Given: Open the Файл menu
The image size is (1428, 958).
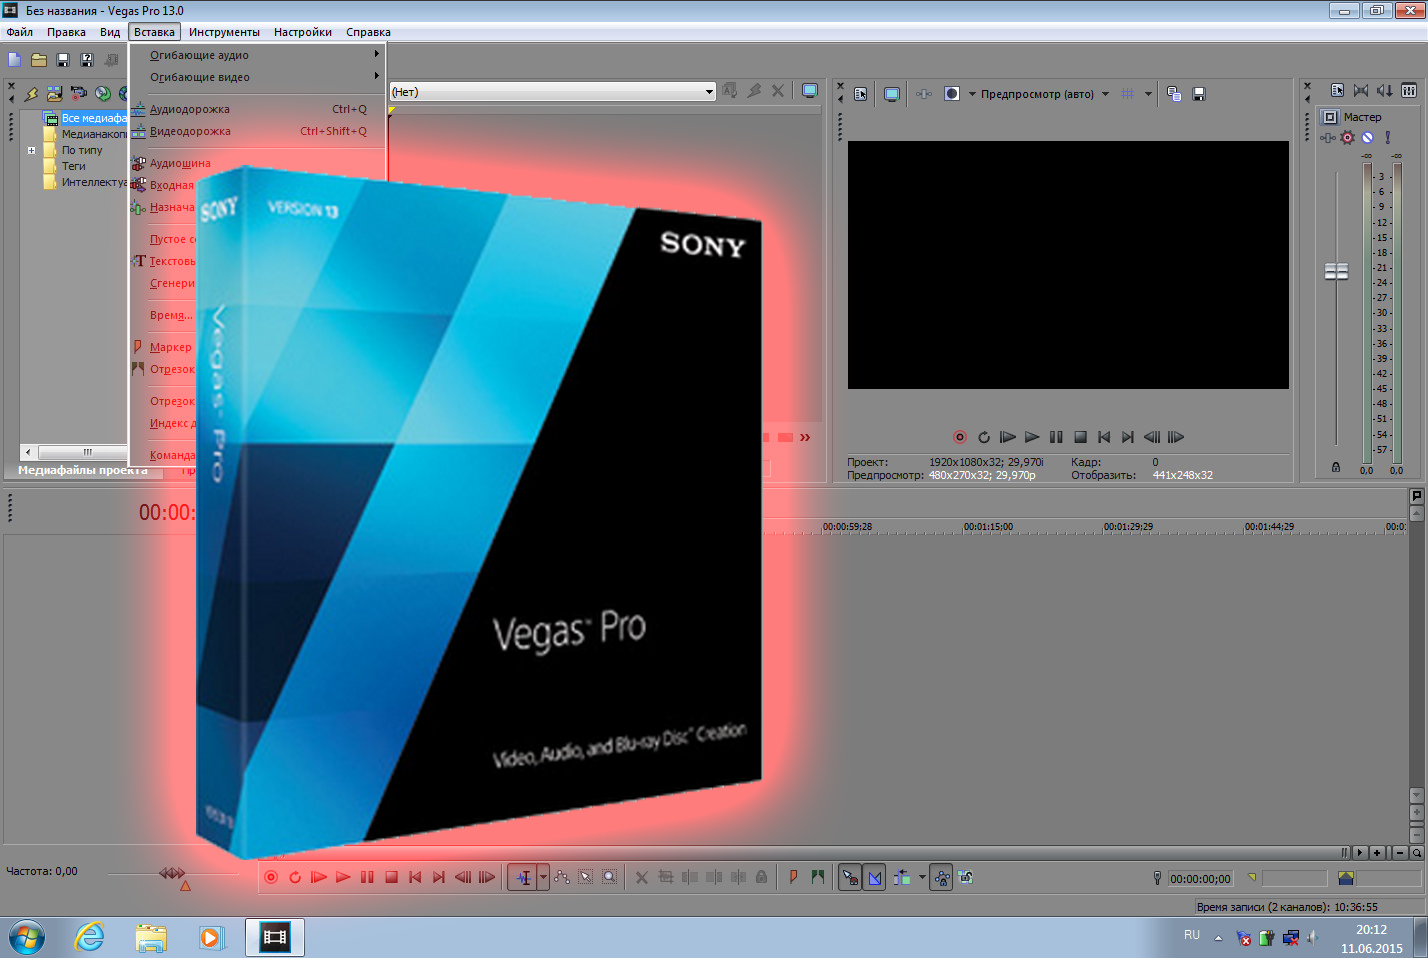Looking at the screenshot, I should [x=20, y=32].
